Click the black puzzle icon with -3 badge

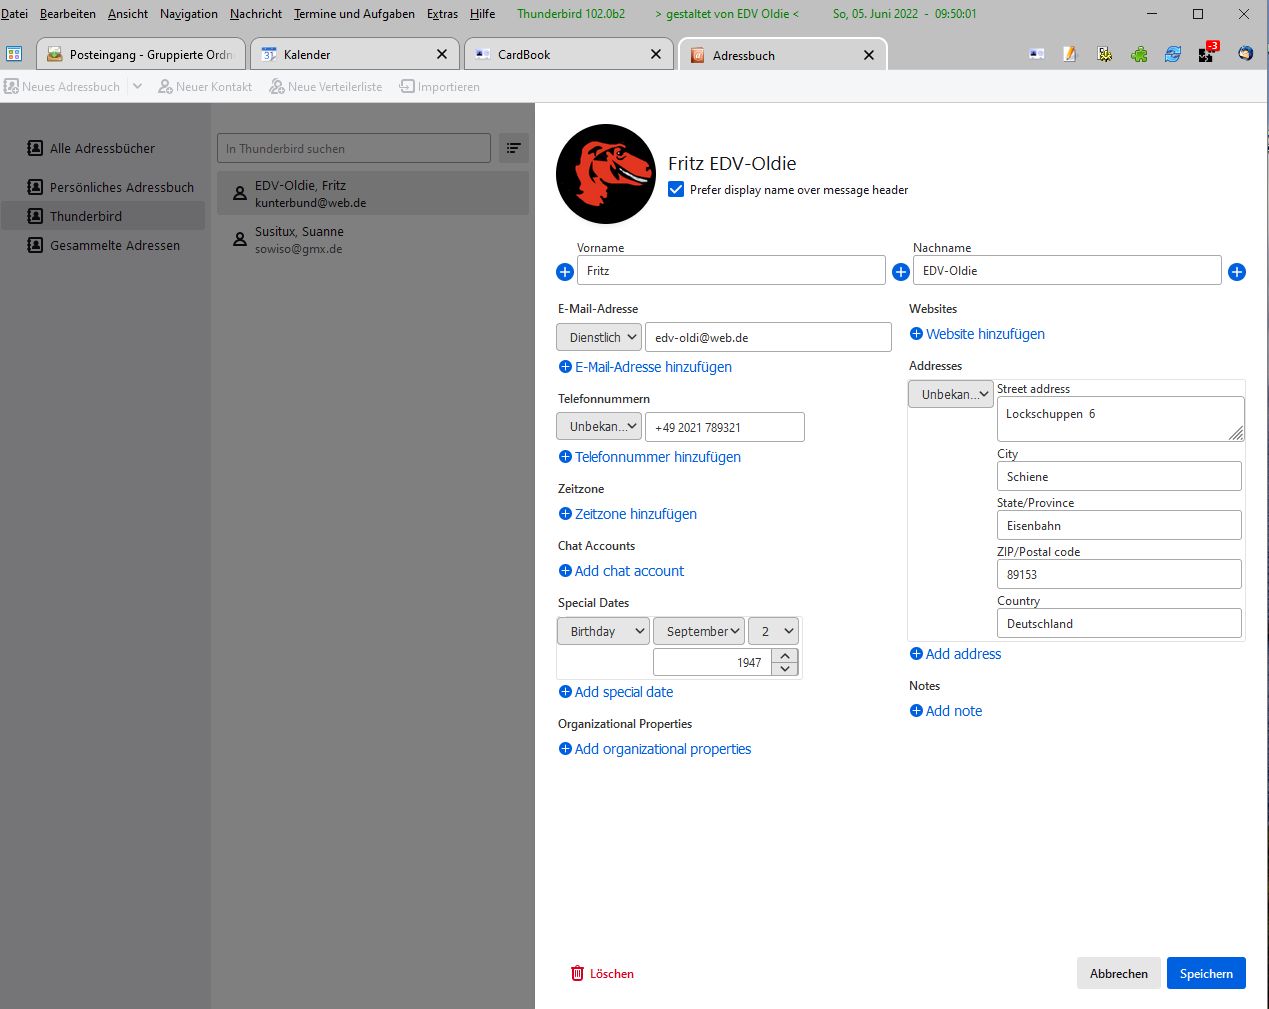(1208, 52)
